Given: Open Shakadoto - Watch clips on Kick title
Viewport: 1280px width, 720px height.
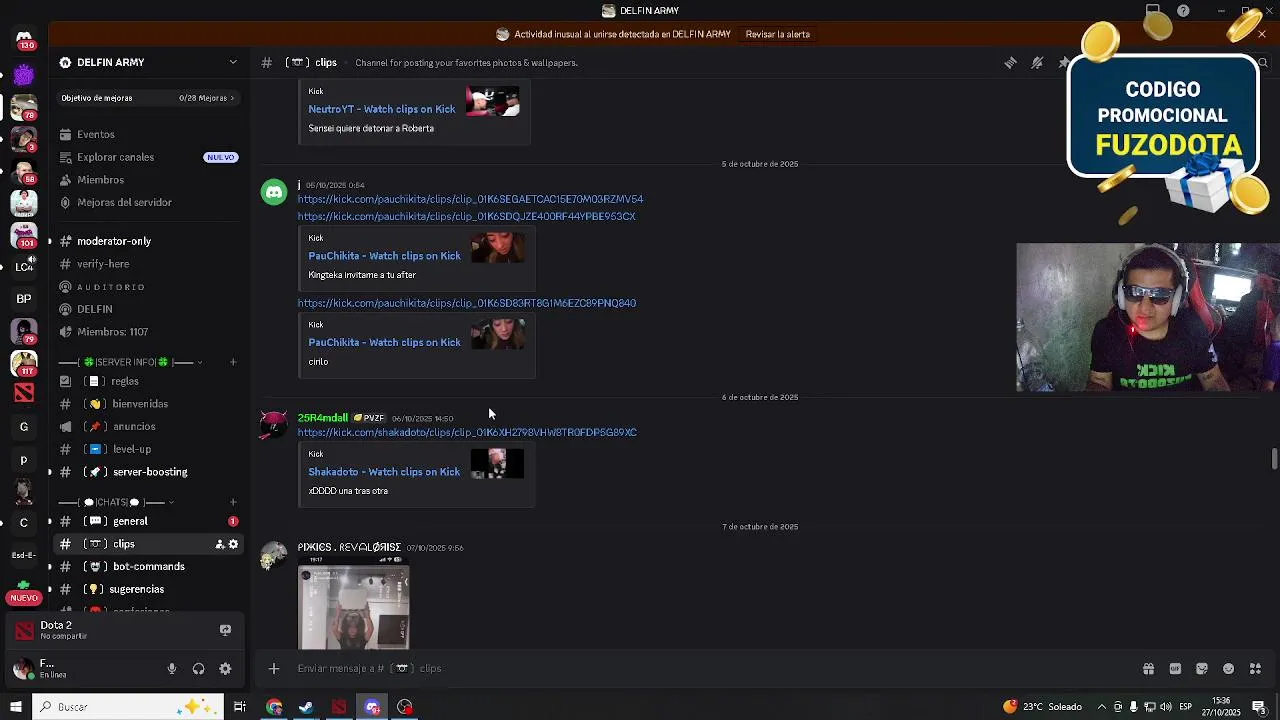Looking at the screenshot, I should pyautogui.click(x=384, y=472).
